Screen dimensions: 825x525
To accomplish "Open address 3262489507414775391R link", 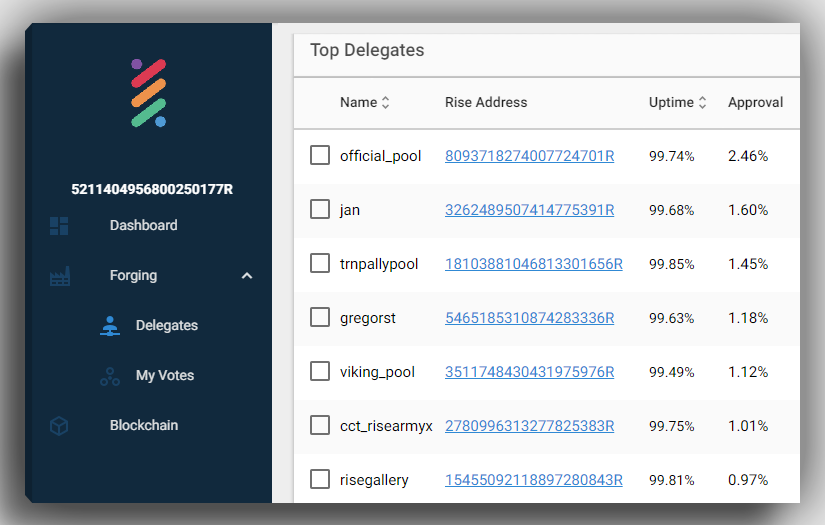I will pyautogui.click(x=529, y=210).
